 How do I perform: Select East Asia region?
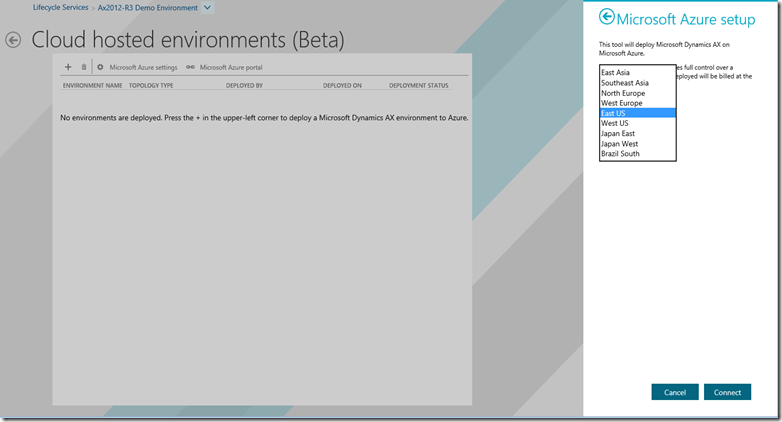tap(637, 72)
